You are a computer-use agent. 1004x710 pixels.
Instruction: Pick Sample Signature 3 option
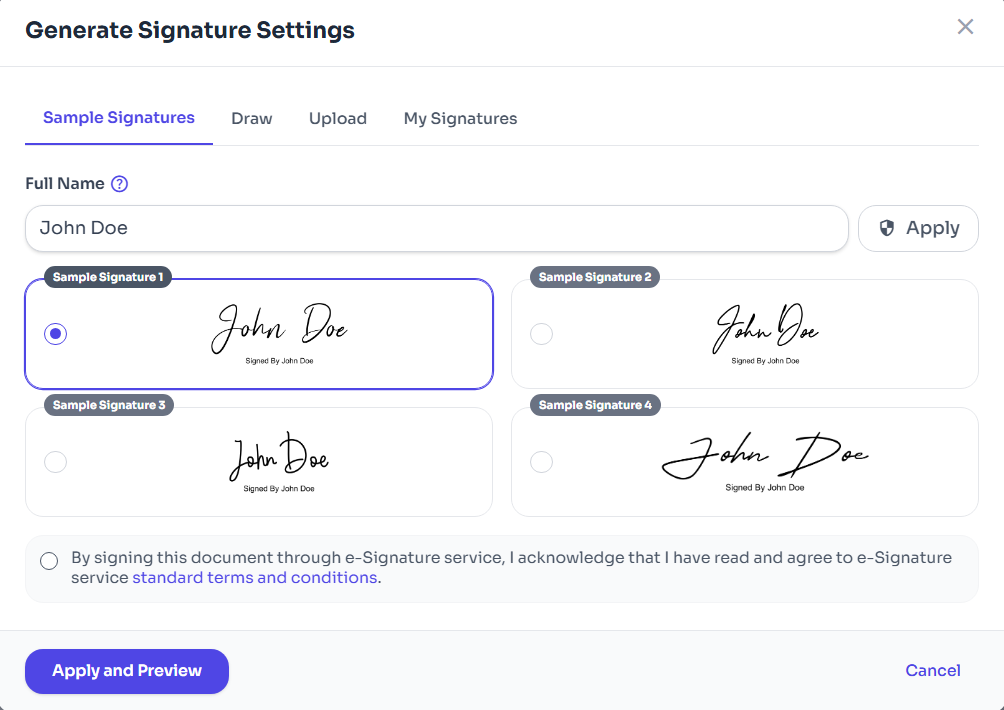click(55, 461)
